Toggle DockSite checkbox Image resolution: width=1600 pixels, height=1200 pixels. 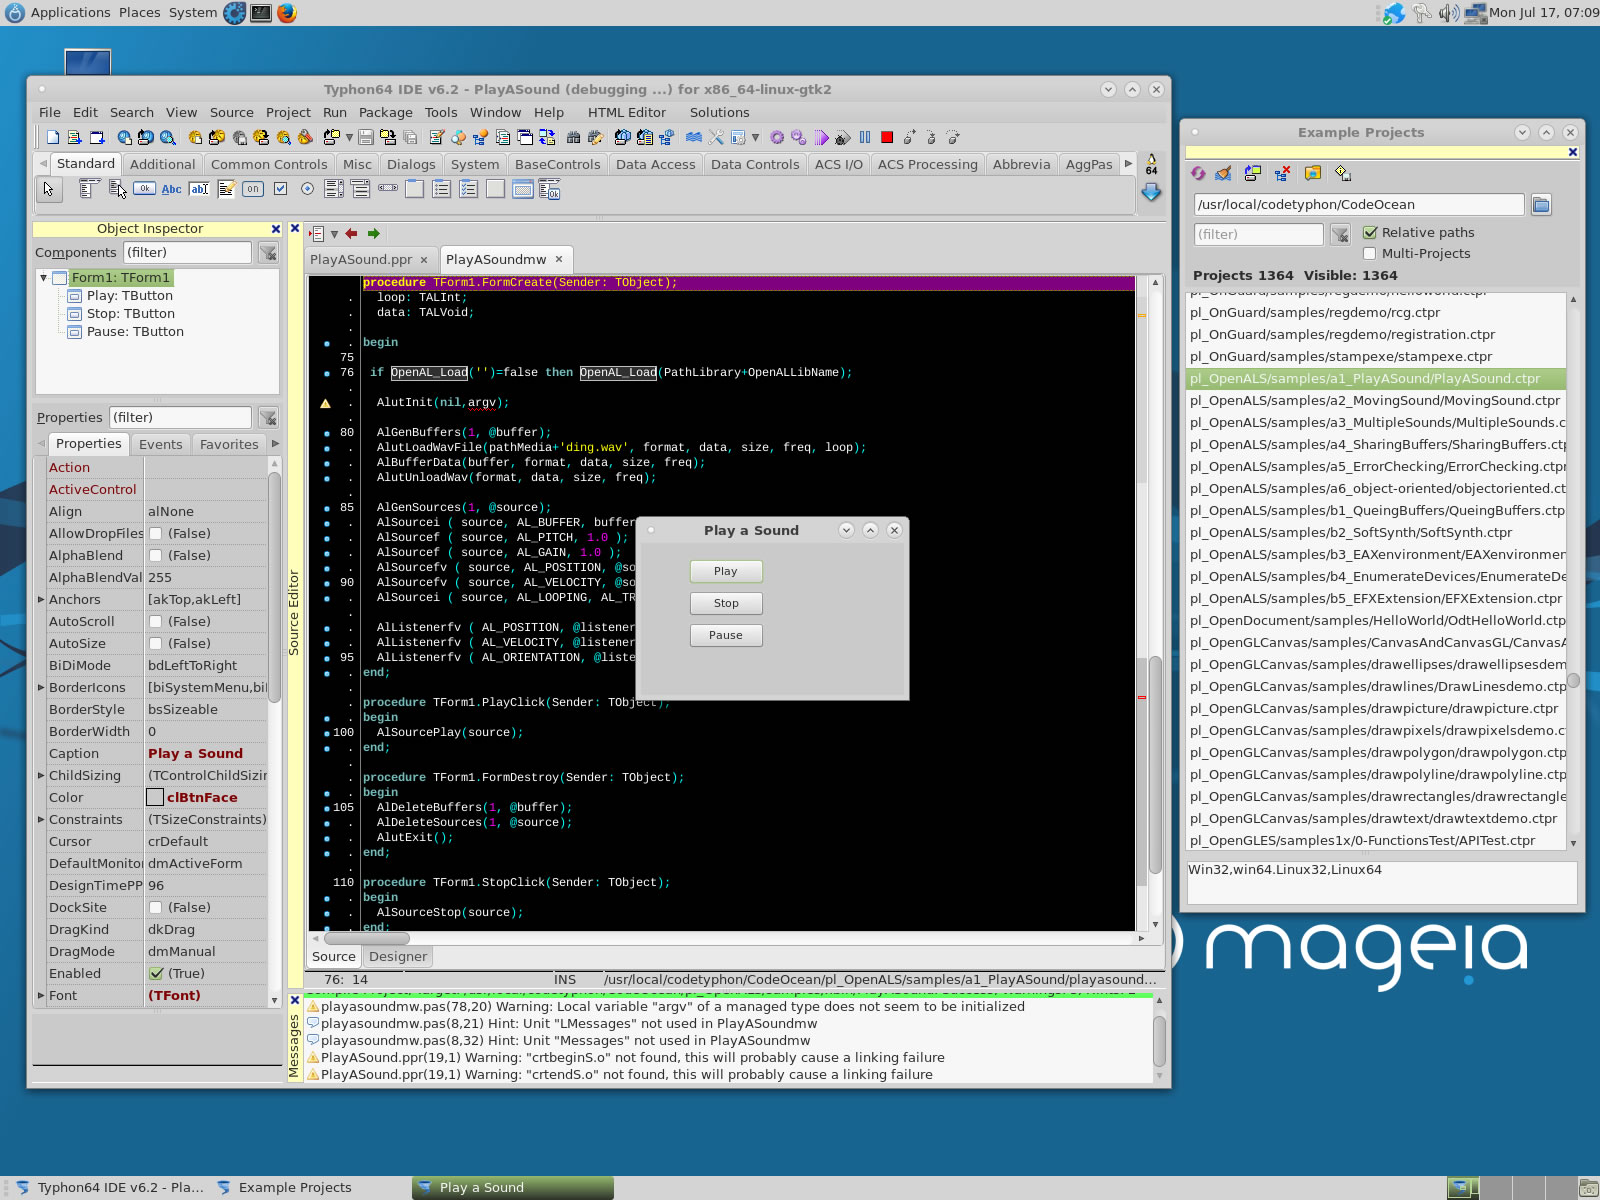tap(156, 908)
